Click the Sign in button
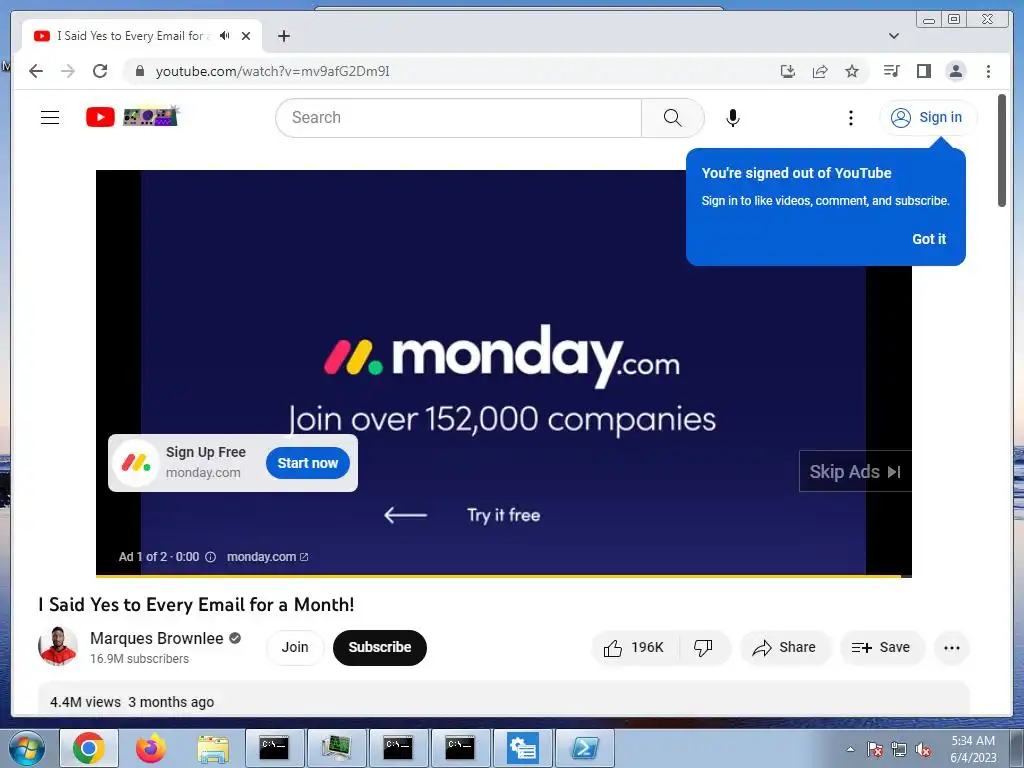Viewport: 1024px width, 768px height. click(928, 118)
